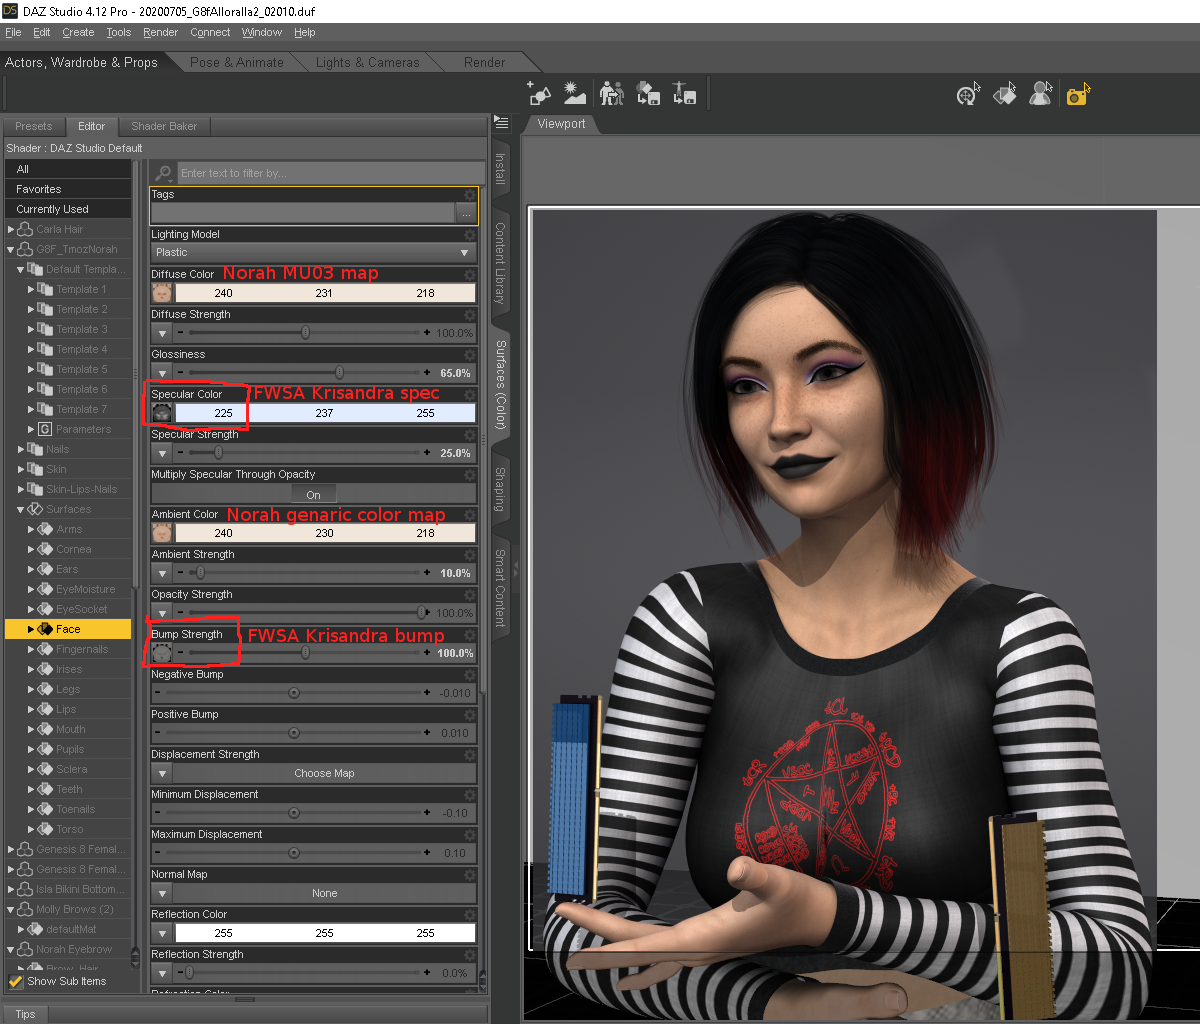Click the transfer utility figures icon

(611, 93)
